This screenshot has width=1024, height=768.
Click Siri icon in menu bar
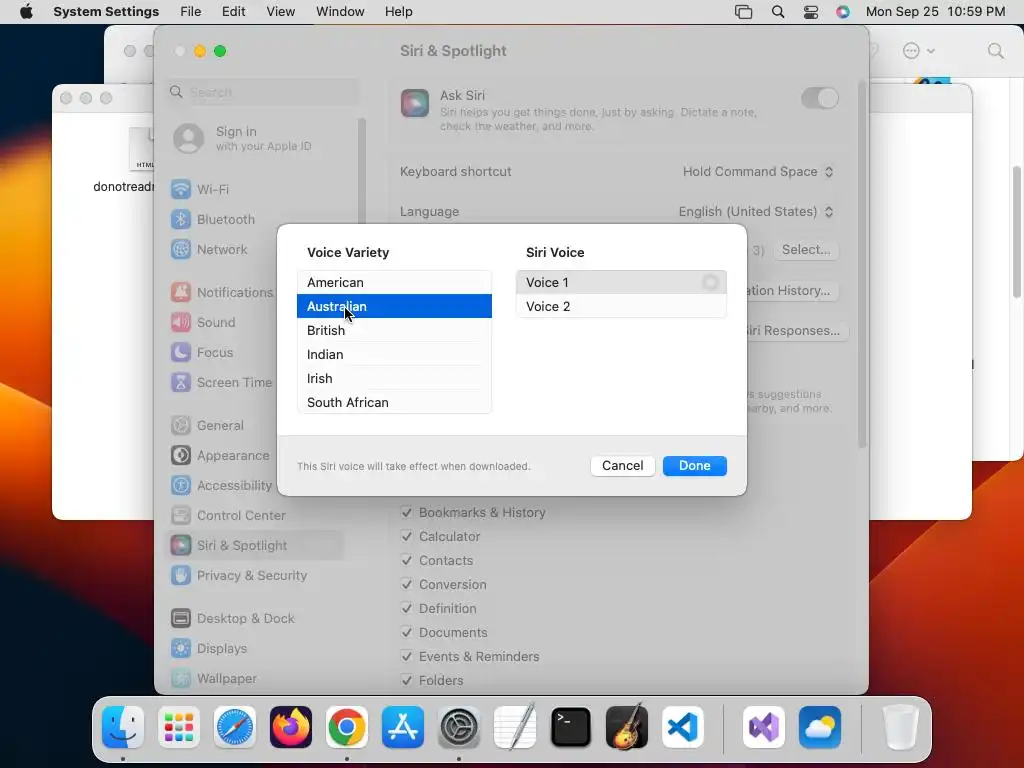click(x=843, y=12)
